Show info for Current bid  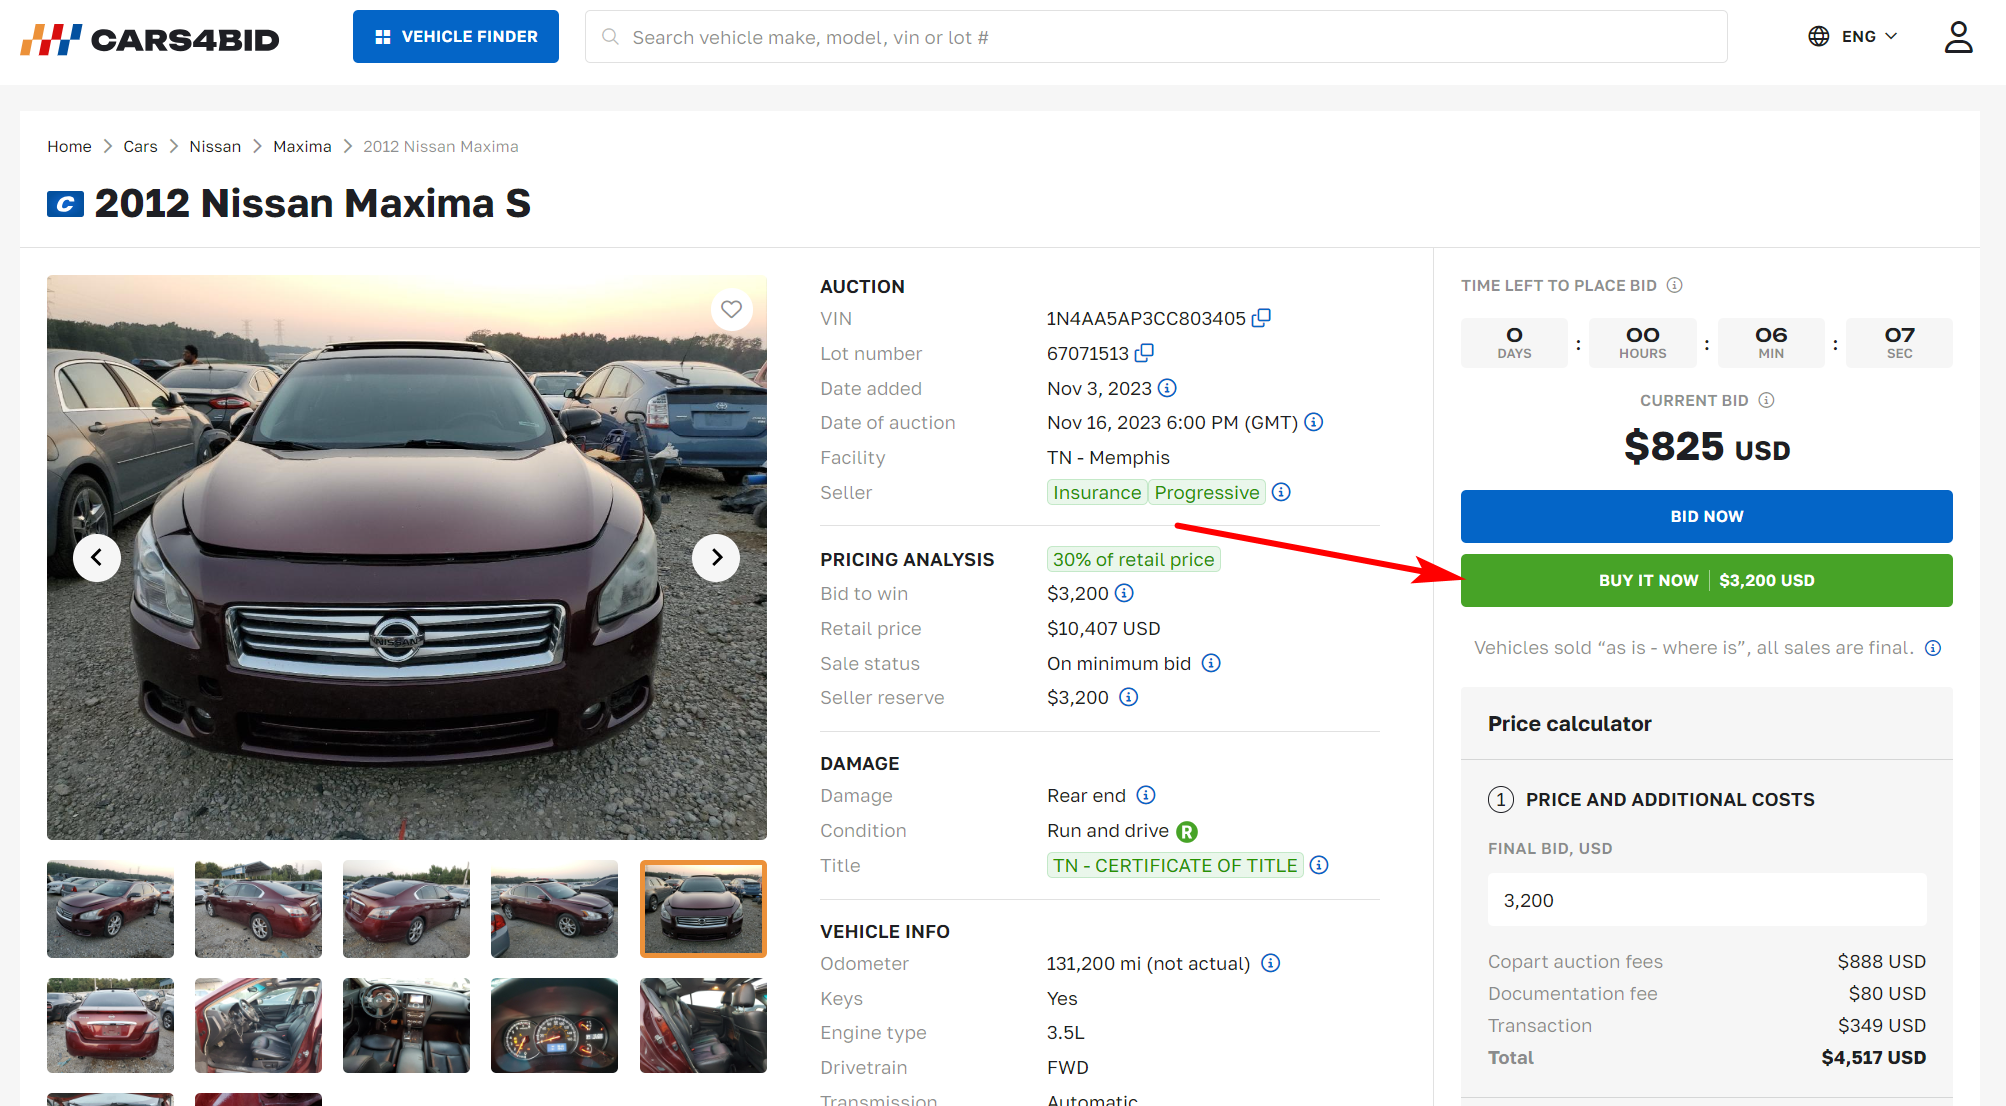pos(1767,400)
